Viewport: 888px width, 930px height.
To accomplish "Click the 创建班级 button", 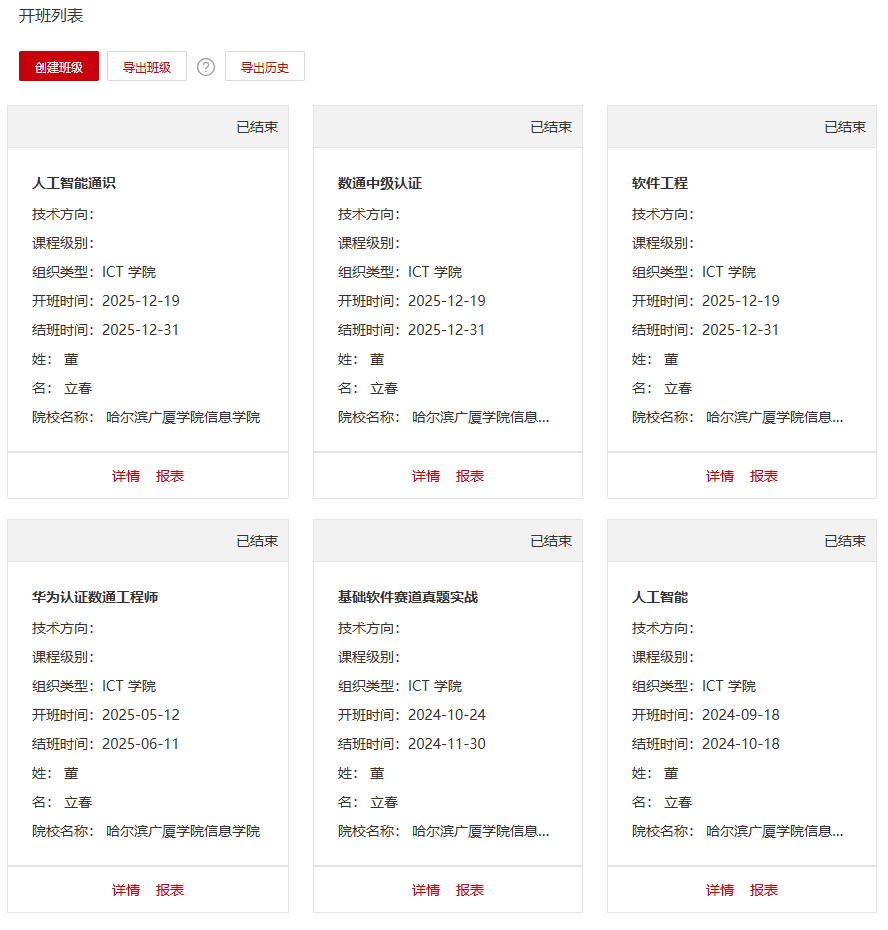I will pyautogui.click(x=59, y=67).
